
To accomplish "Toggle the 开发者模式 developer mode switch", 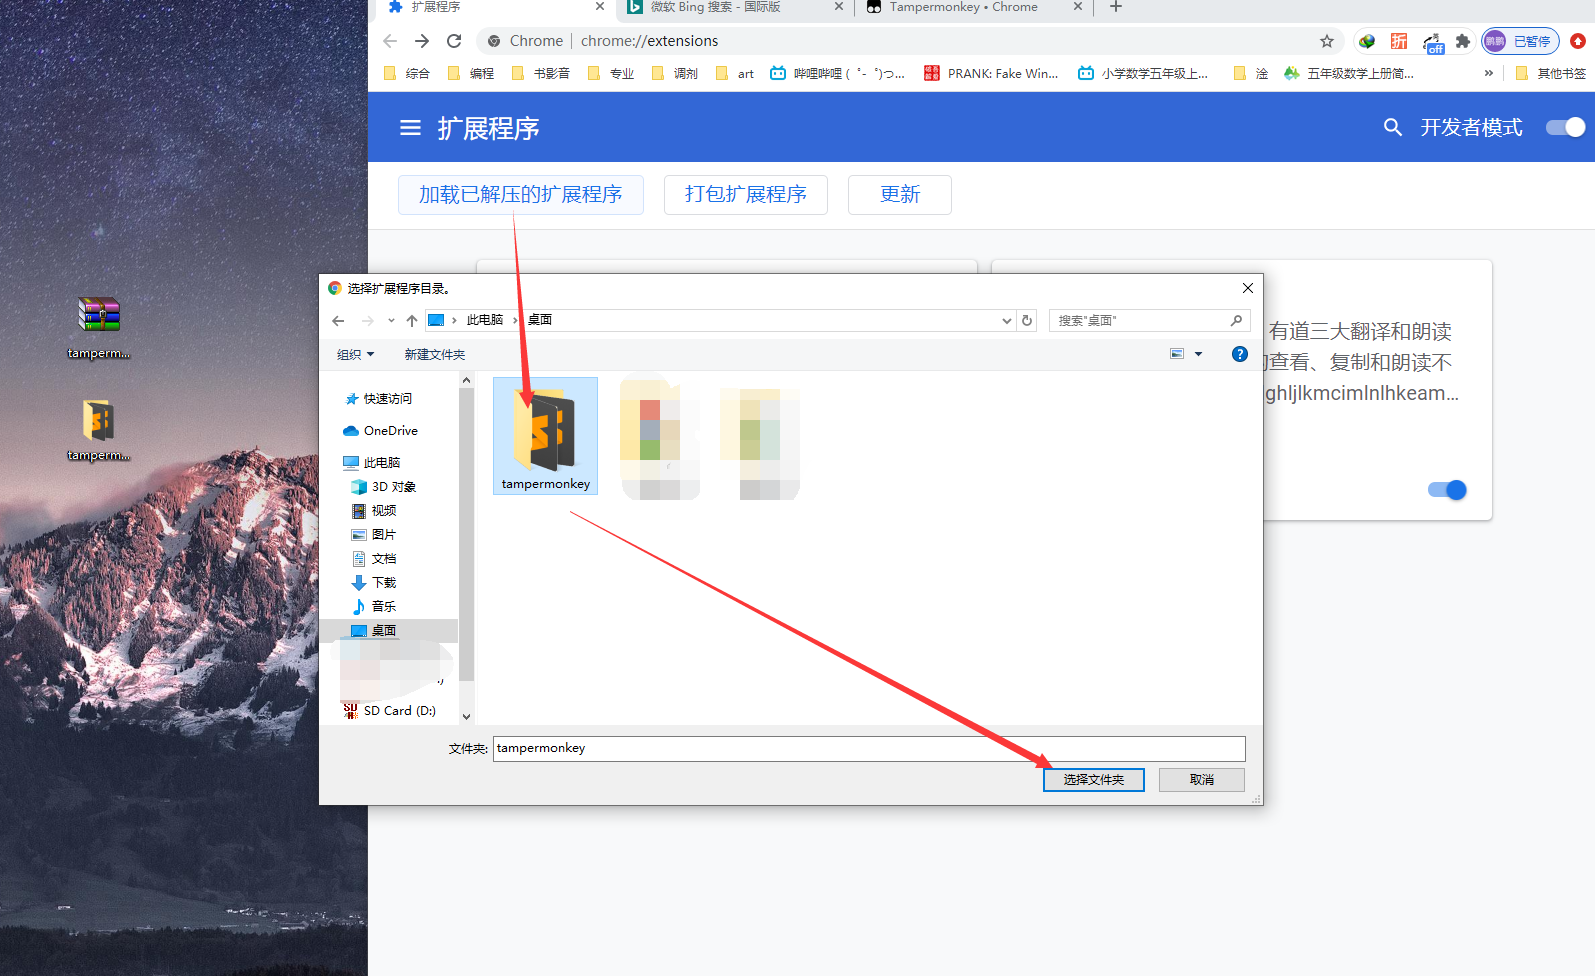I will click(1565, 127).
